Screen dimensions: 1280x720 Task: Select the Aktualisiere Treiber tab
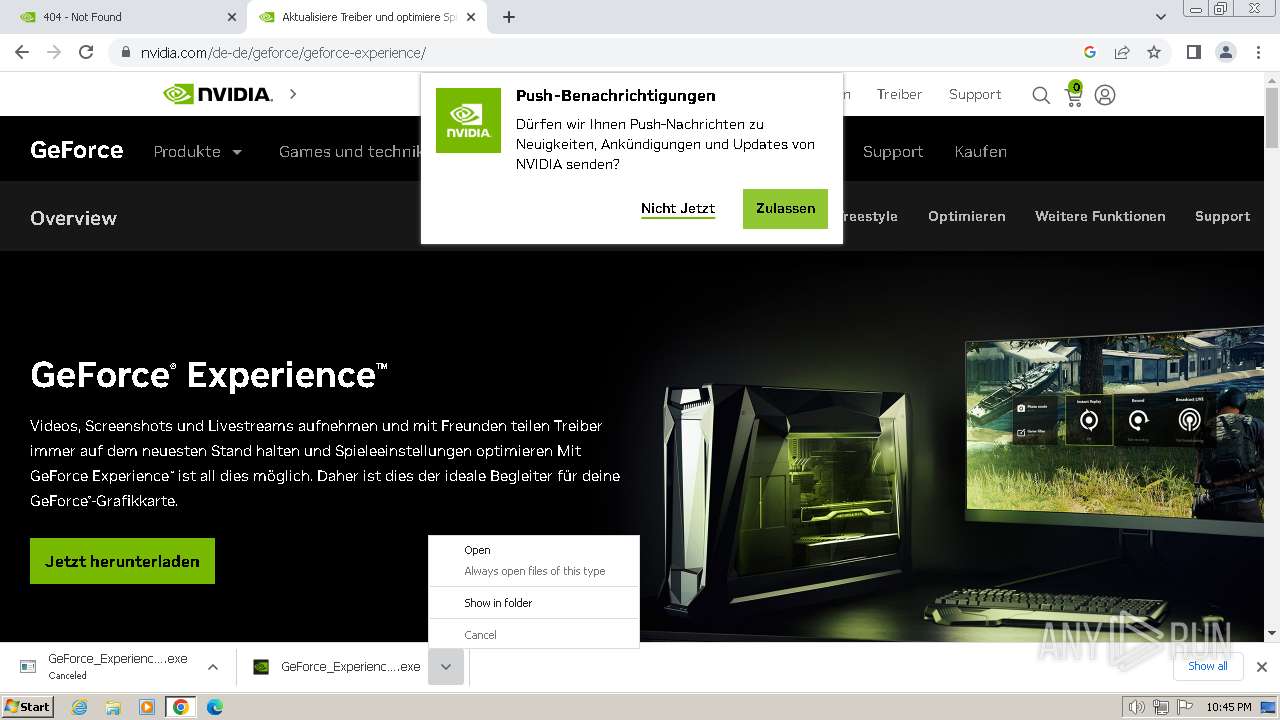(x=367, y=17)
